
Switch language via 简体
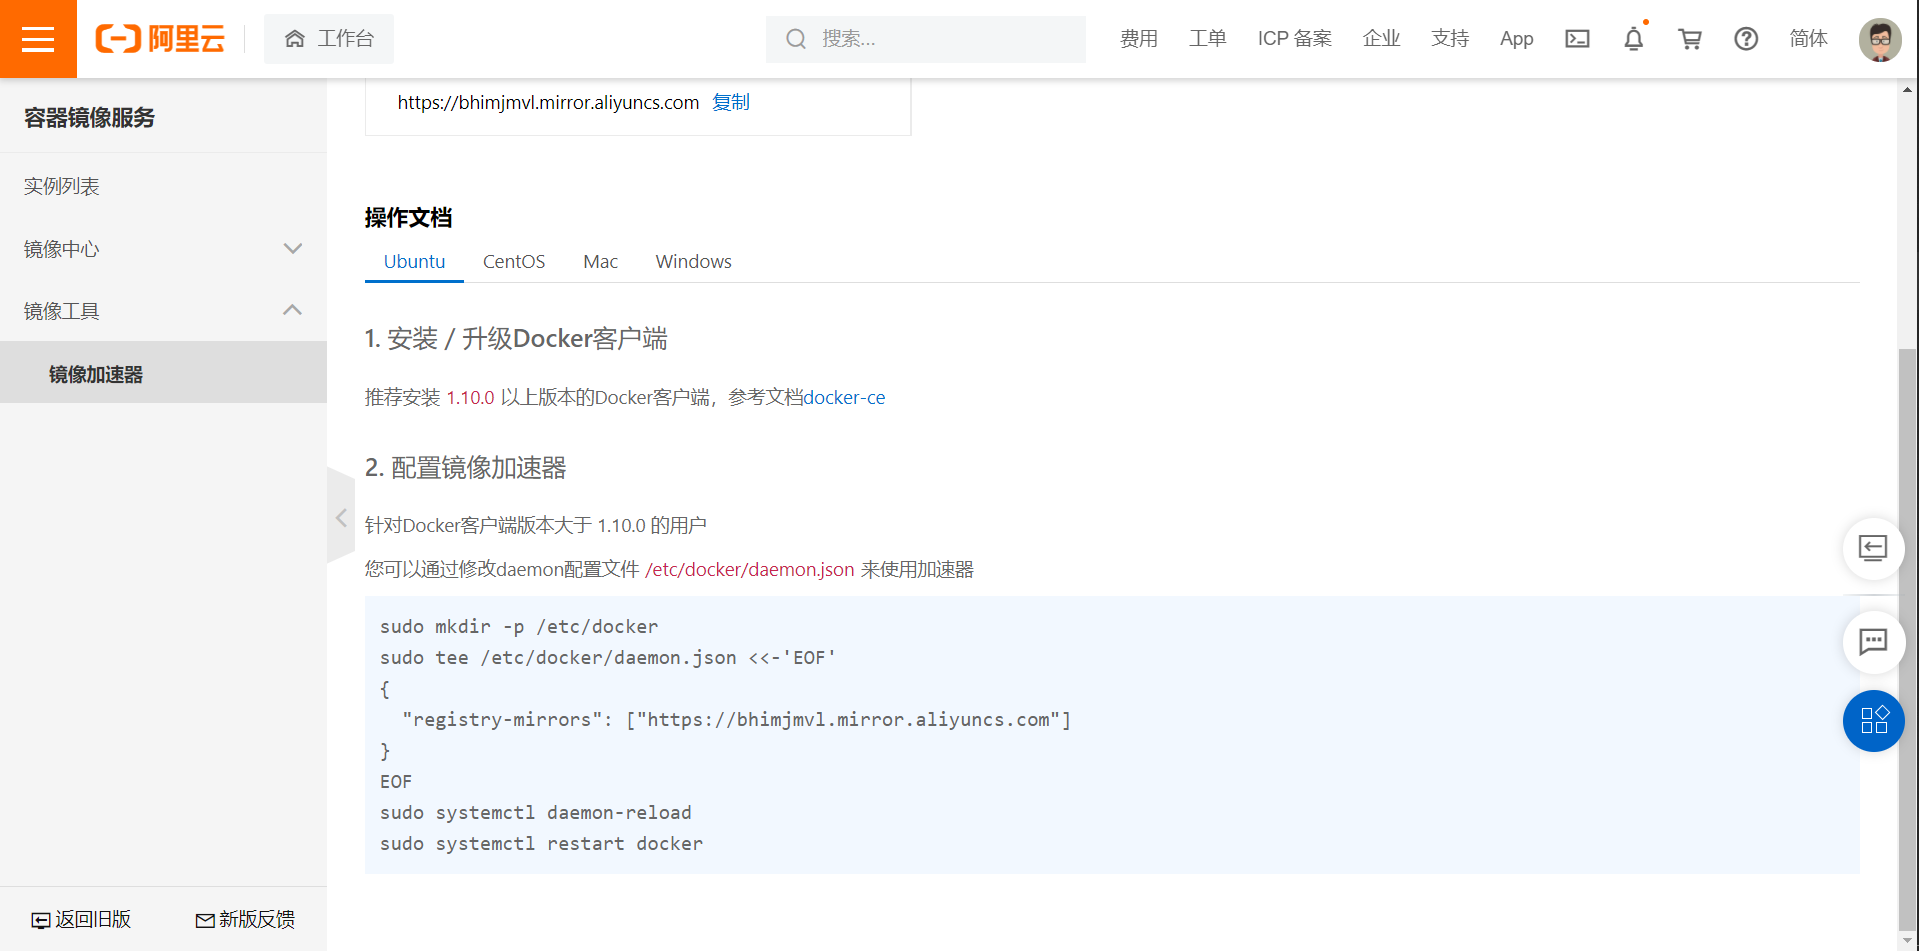click(x=1809, y=39)
